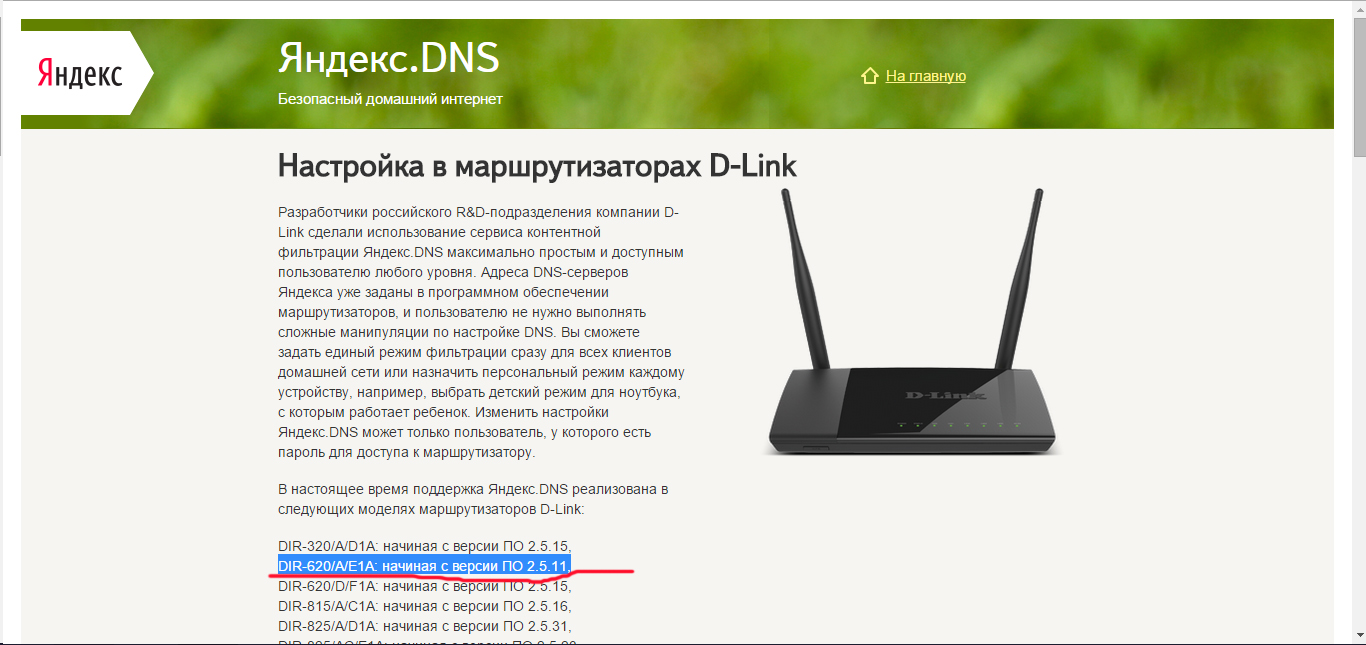Click the vertical scrollbar thumb
Screen dimensions: 1366x645
pos(1359,87)
